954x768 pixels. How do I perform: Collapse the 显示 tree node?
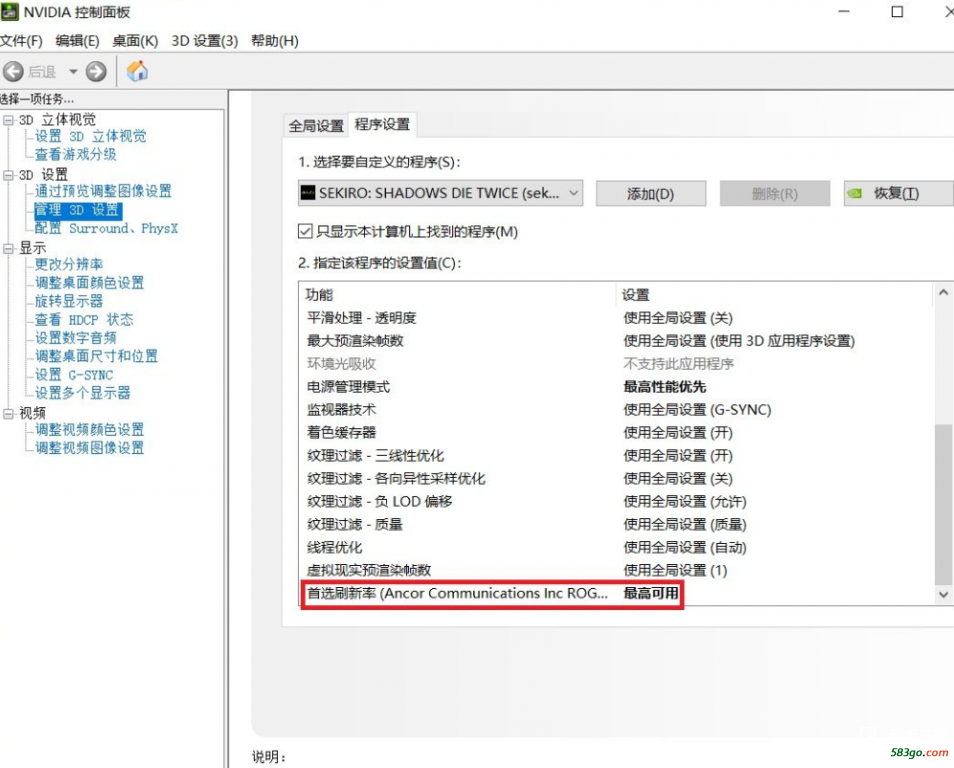9,248
